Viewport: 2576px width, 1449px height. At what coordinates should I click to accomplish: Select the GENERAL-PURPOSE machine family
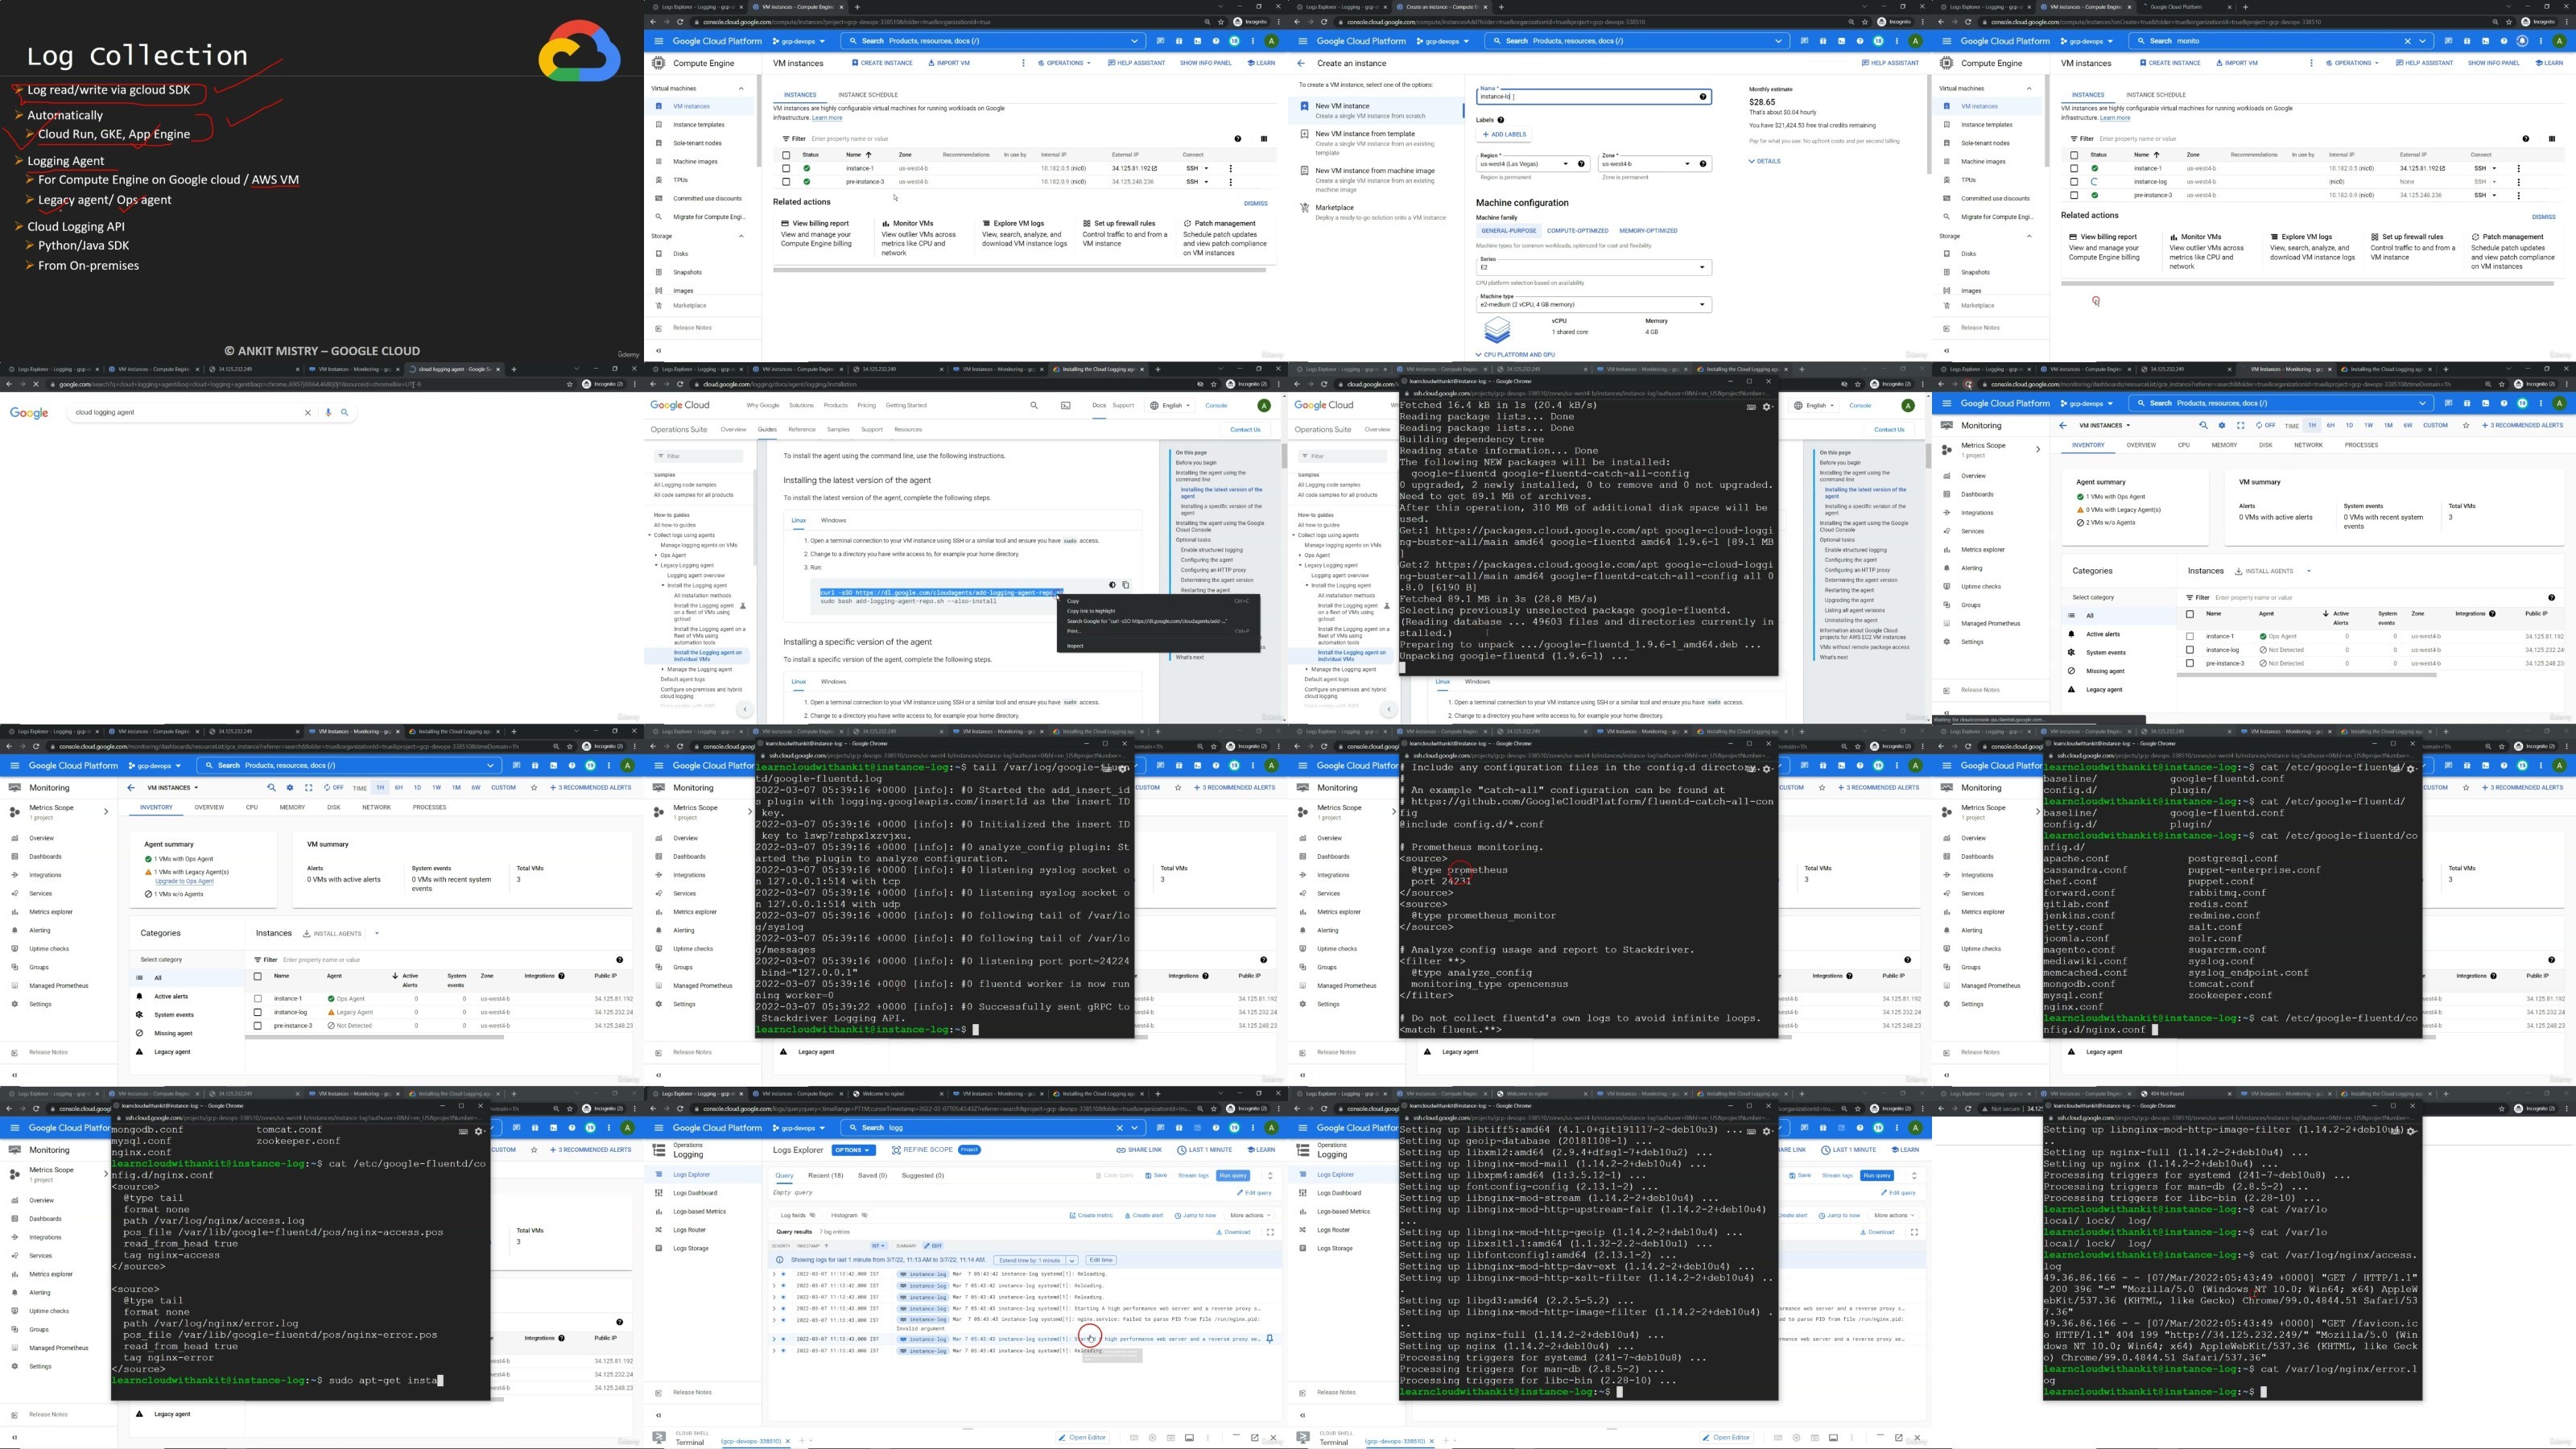click(1508, 231)
